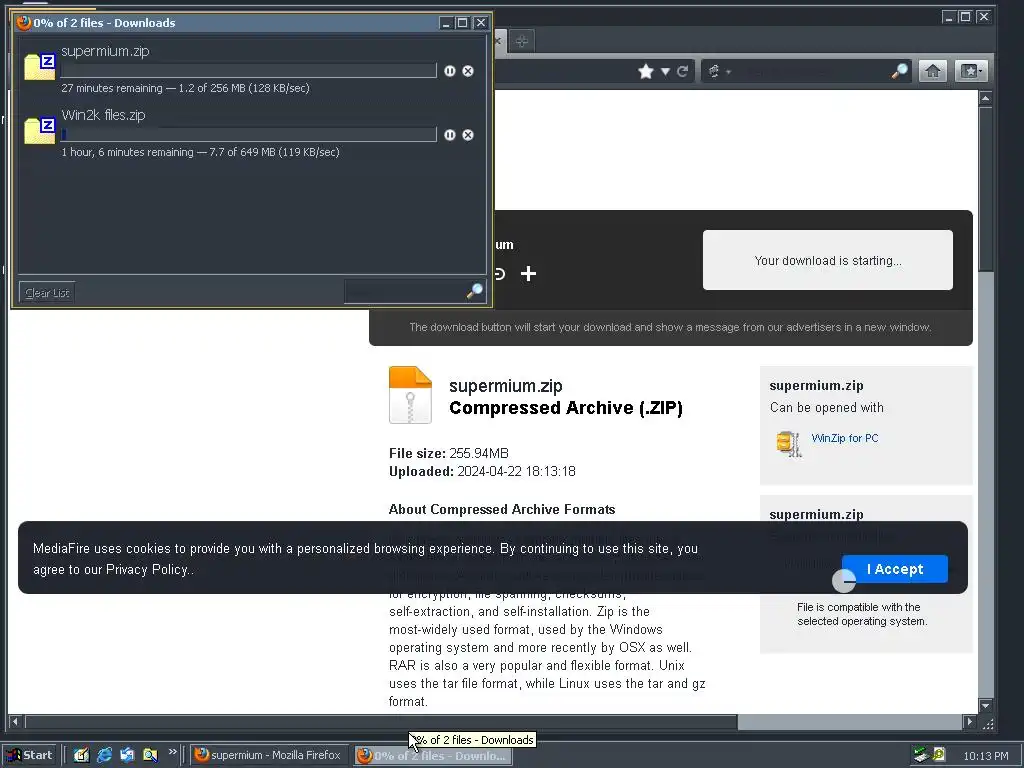Expand the Quick Launch overflow chevron
The image size is (1024, 768).
tap(172, 752)
